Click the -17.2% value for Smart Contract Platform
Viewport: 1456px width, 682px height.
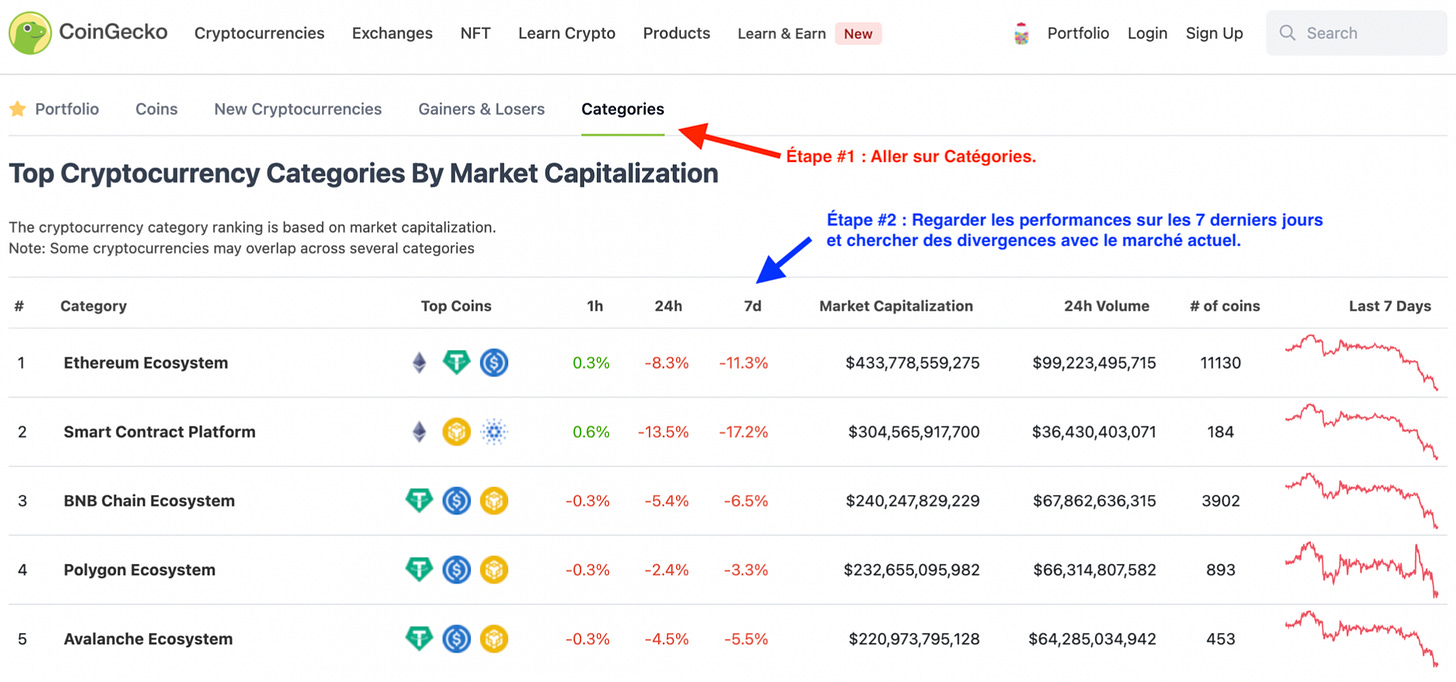pos(744,431)
